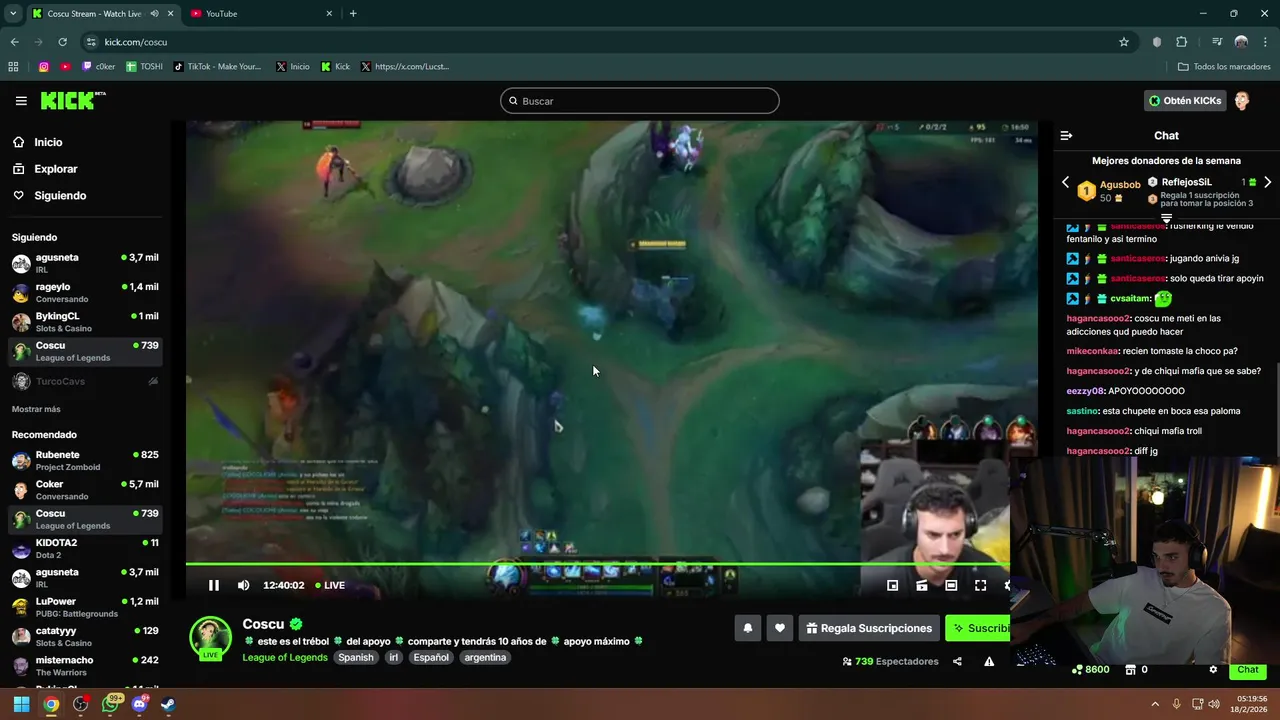Open Steam from the taskbar
The width and height of the screenshot is (1280, 720).
coord(168,704)
